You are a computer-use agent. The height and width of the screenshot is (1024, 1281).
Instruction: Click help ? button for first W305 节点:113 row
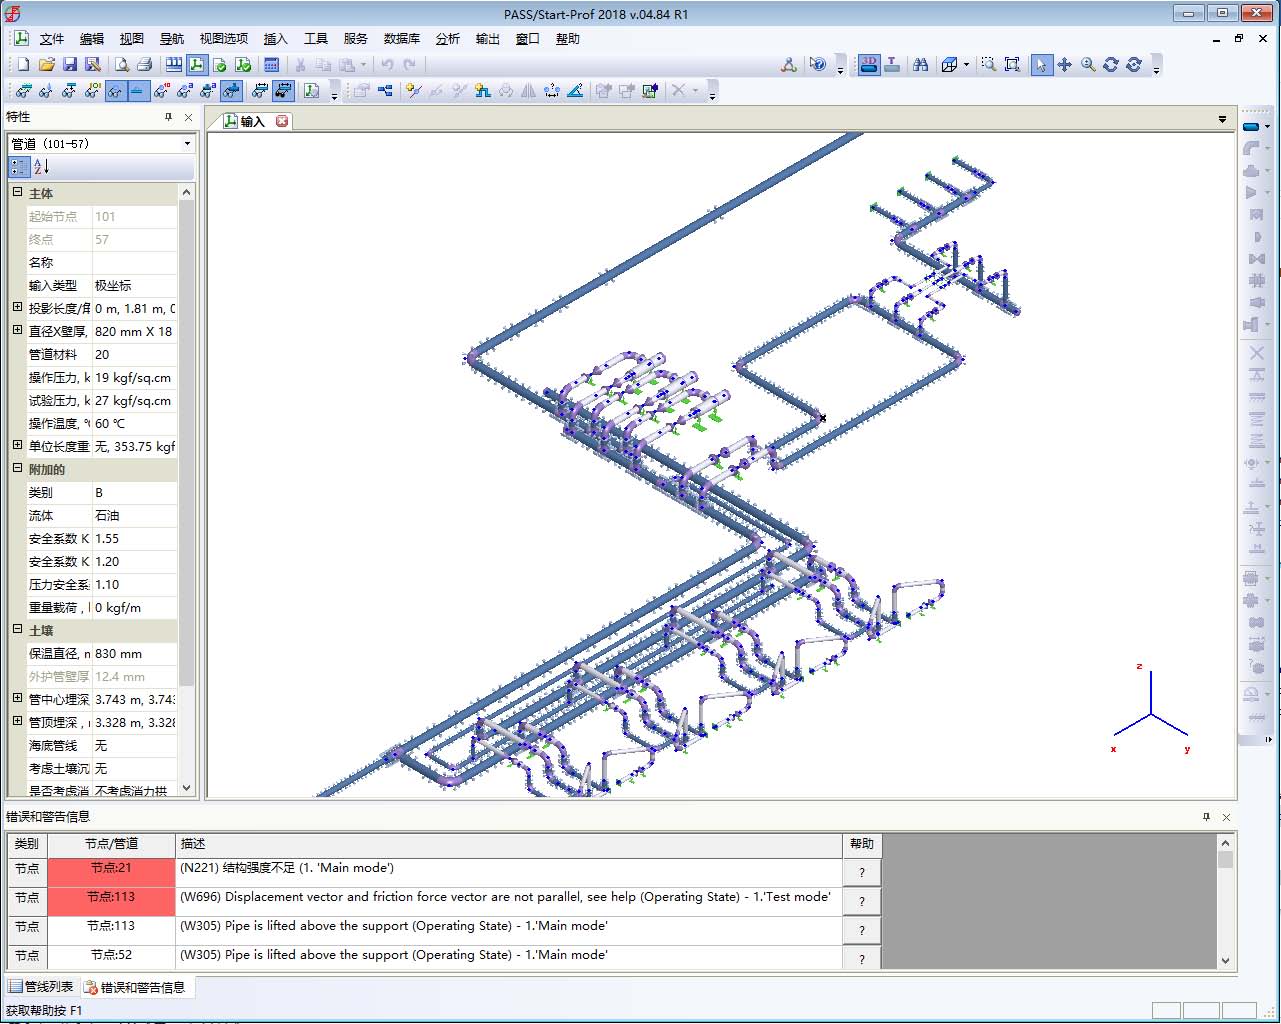click(862, 930)
